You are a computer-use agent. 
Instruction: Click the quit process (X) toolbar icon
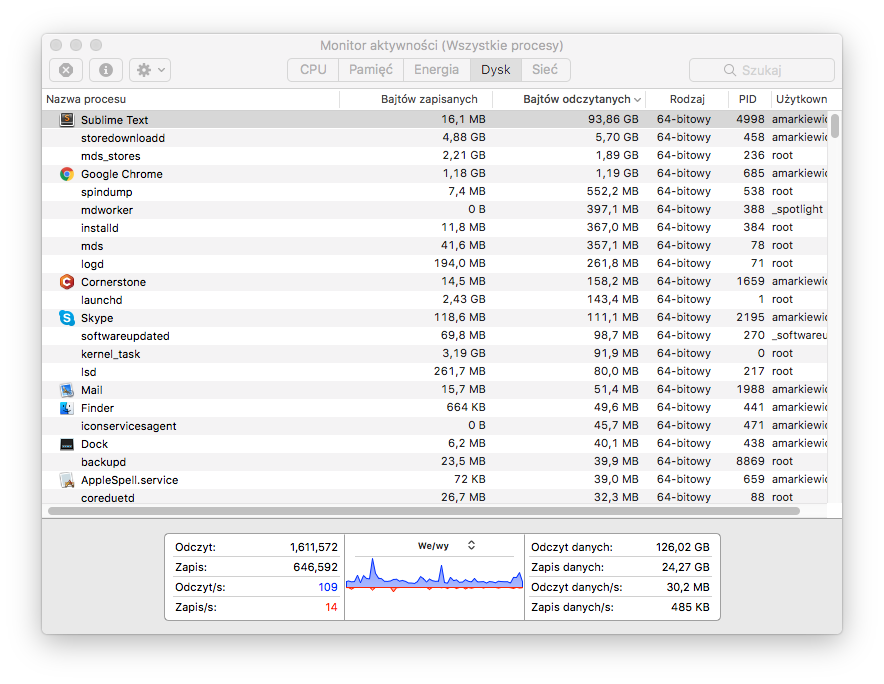[x=66, y=70]
